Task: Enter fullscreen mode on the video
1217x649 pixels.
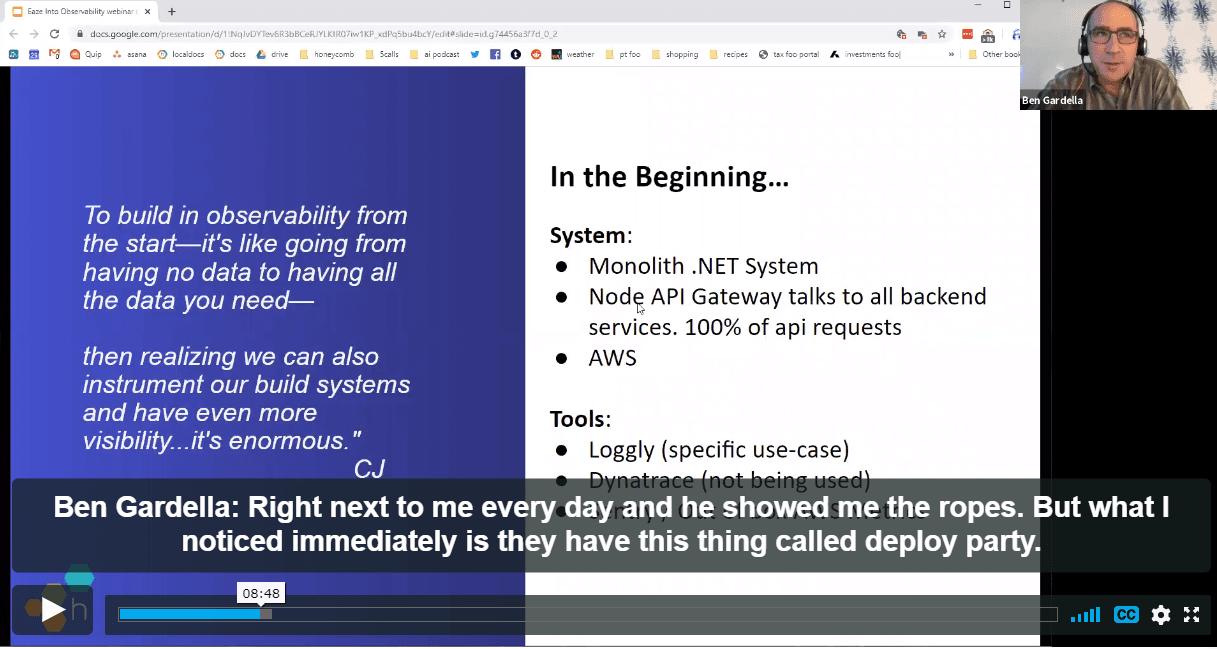Action: [1191, 615]
